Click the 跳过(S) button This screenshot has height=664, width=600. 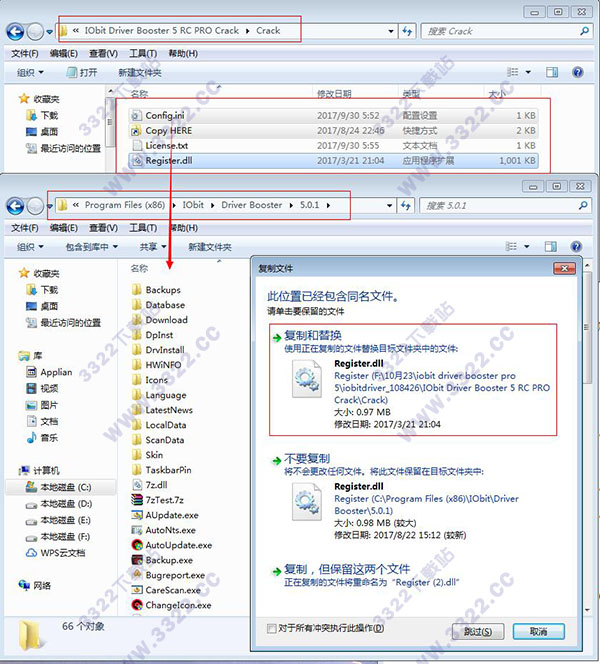(478, 631)
